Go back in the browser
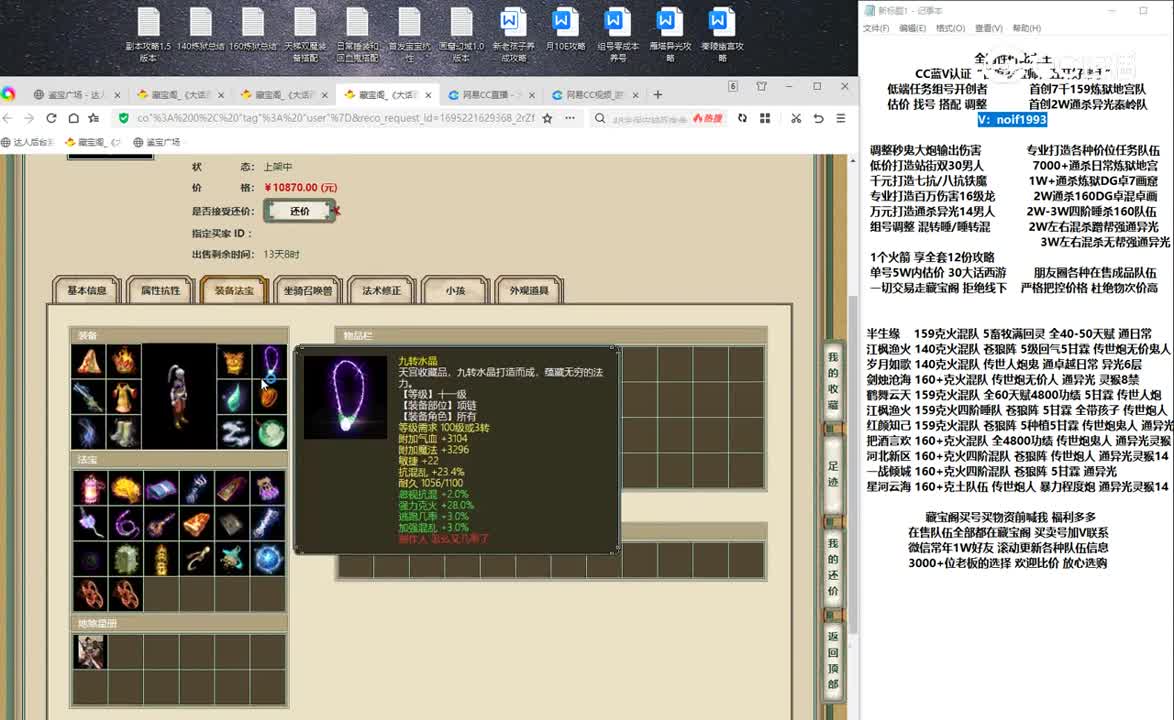The height and width of the screenshot is (720, 1174). pos(8,118)
